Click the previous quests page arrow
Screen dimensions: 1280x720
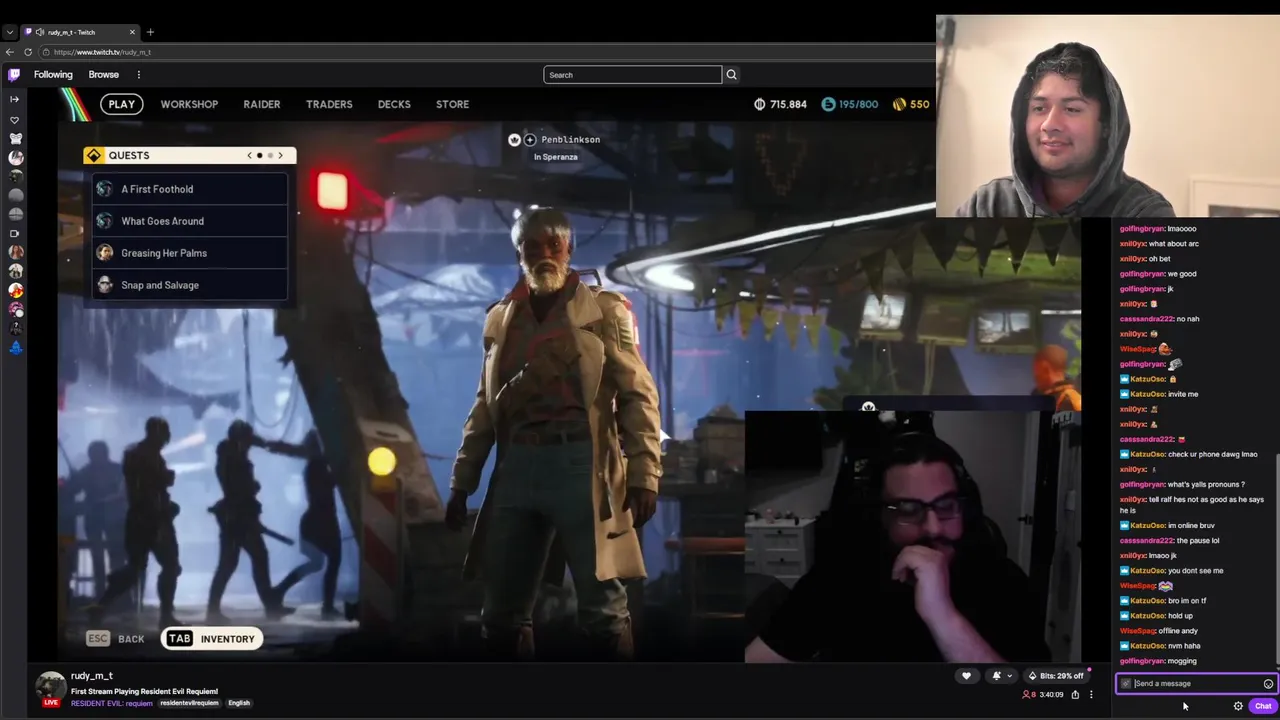coord(250,155)
